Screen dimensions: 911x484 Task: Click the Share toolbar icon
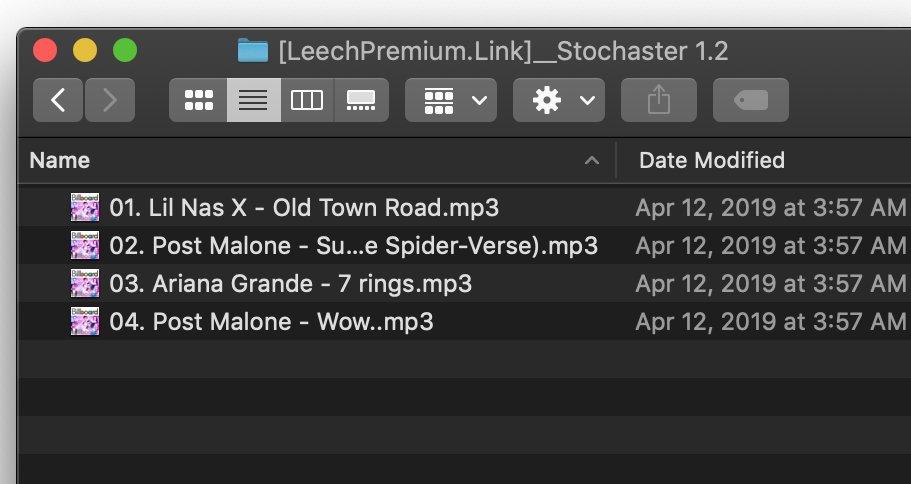[658, 100]
